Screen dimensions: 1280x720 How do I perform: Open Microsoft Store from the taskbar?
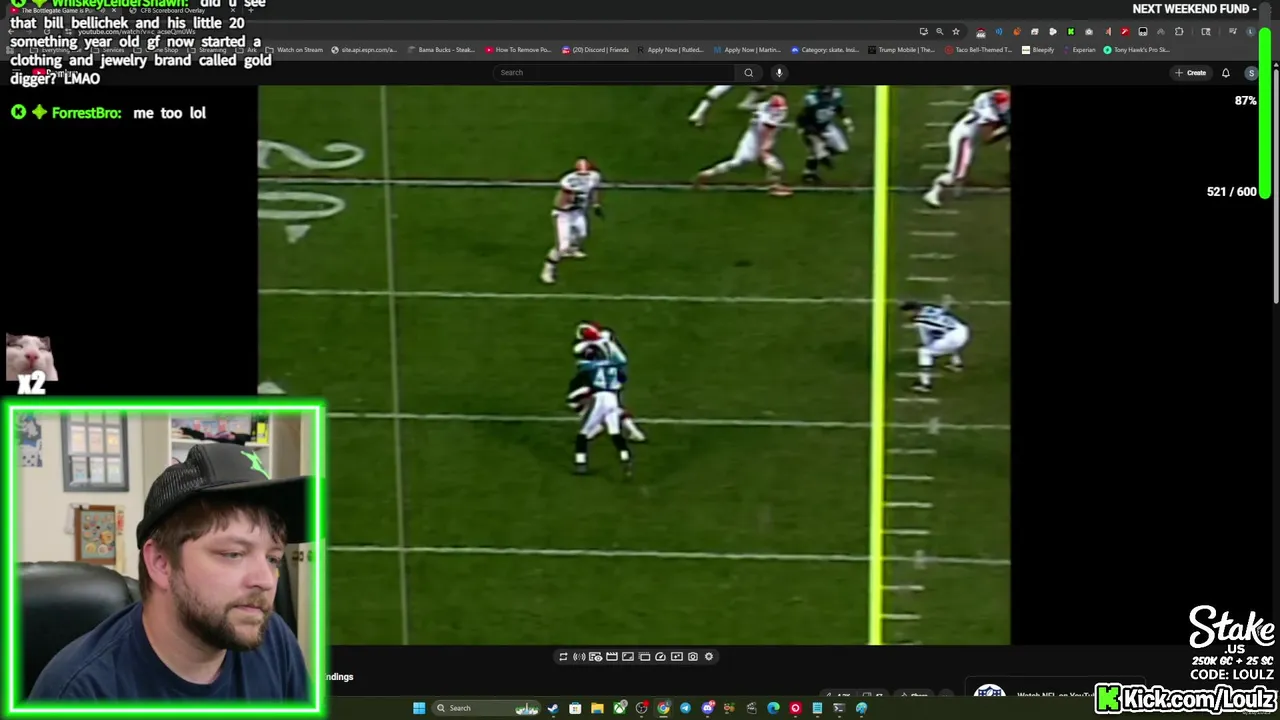(575, 708)
